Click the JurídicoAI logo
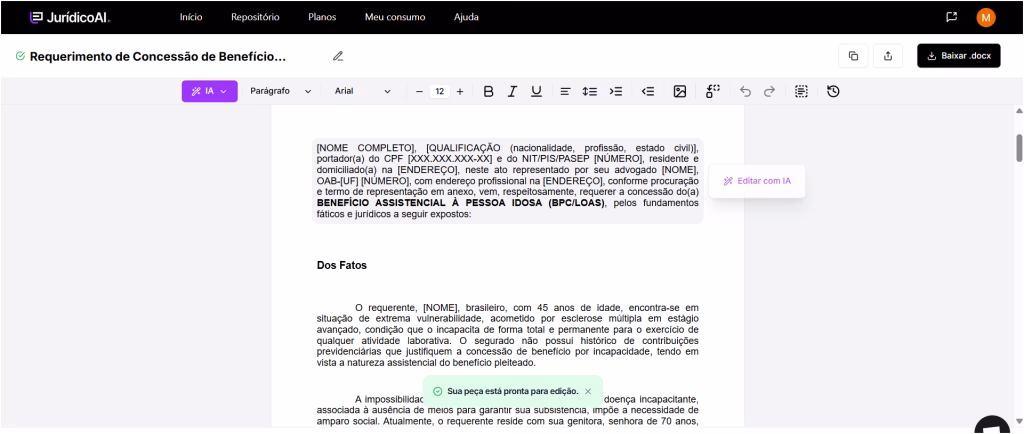This screenshot has height=434, width=1024. [x=70, y=18]
